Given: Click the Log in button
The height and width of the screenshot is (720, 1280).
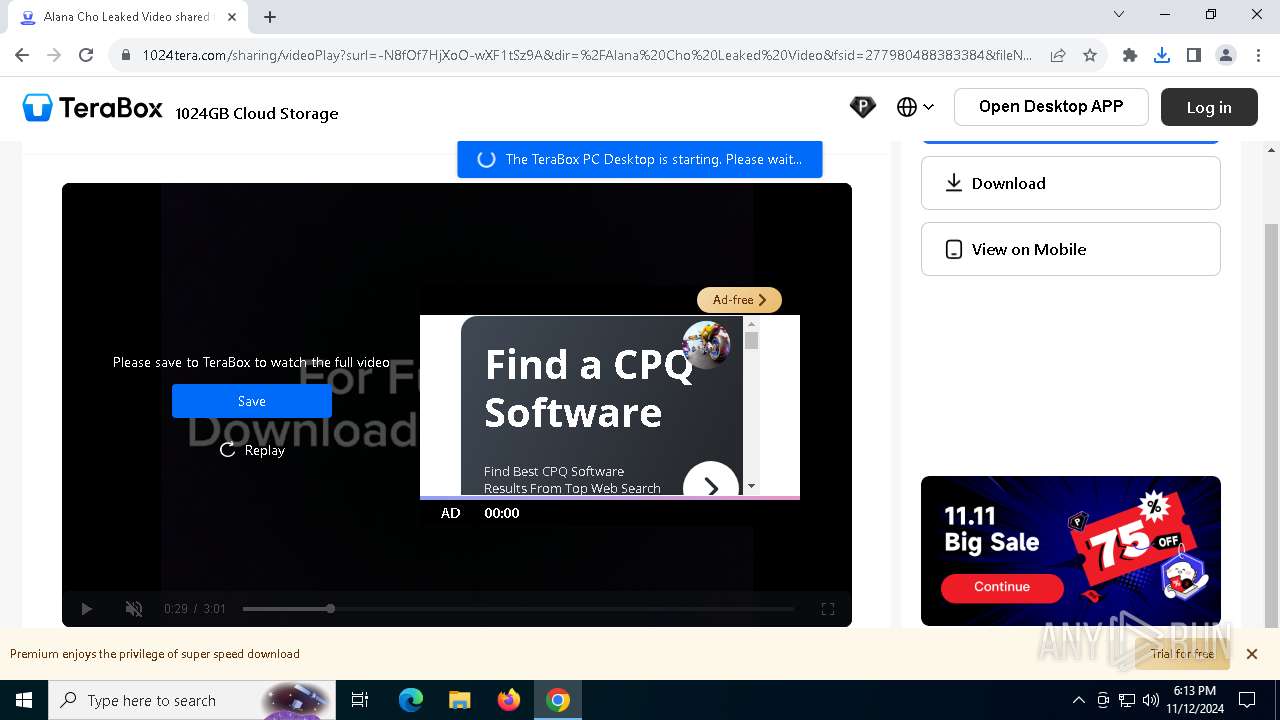Looking at the screenshot, I should click(x=1209, y=107).
